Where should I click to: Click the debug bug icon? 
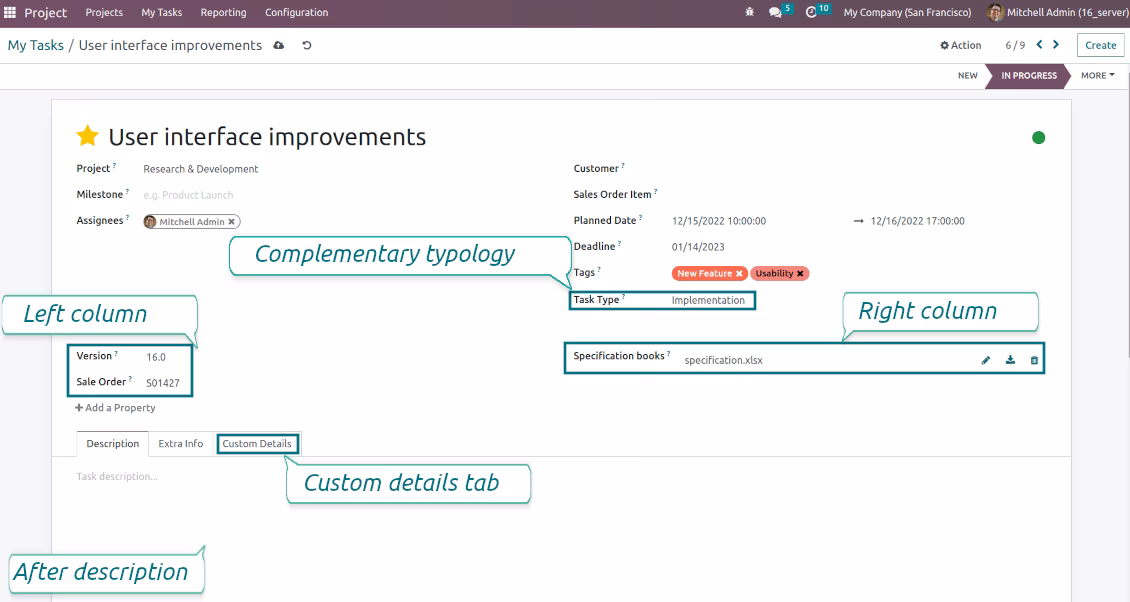(749, 12)
